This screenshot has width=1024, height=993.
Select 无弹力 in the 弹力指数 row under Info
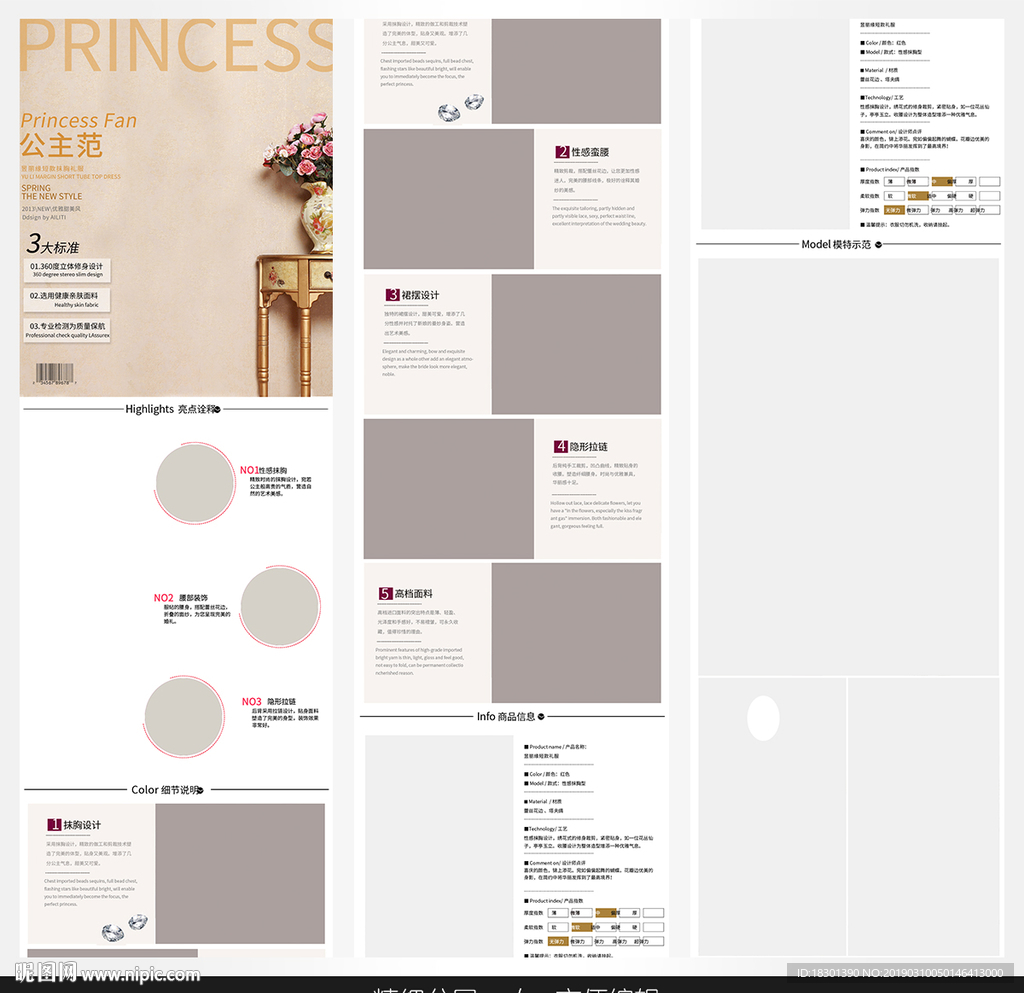(x=557, y=941)
